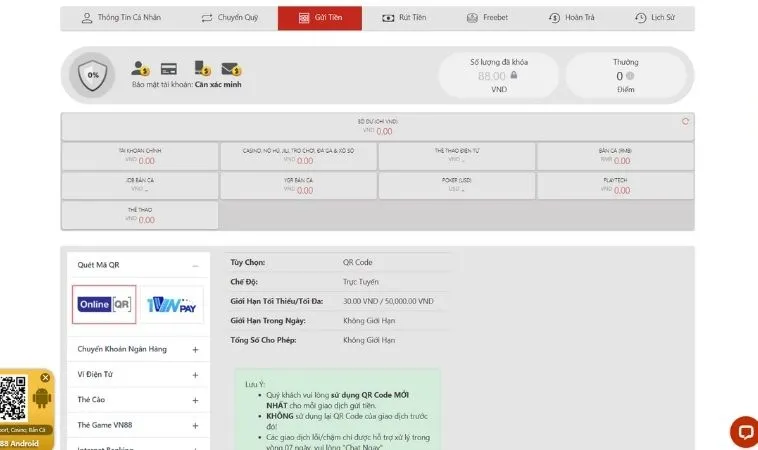Select the Thể Thao balance cell
The height and width of the screenshot is (450, 758).
[140, 216]
